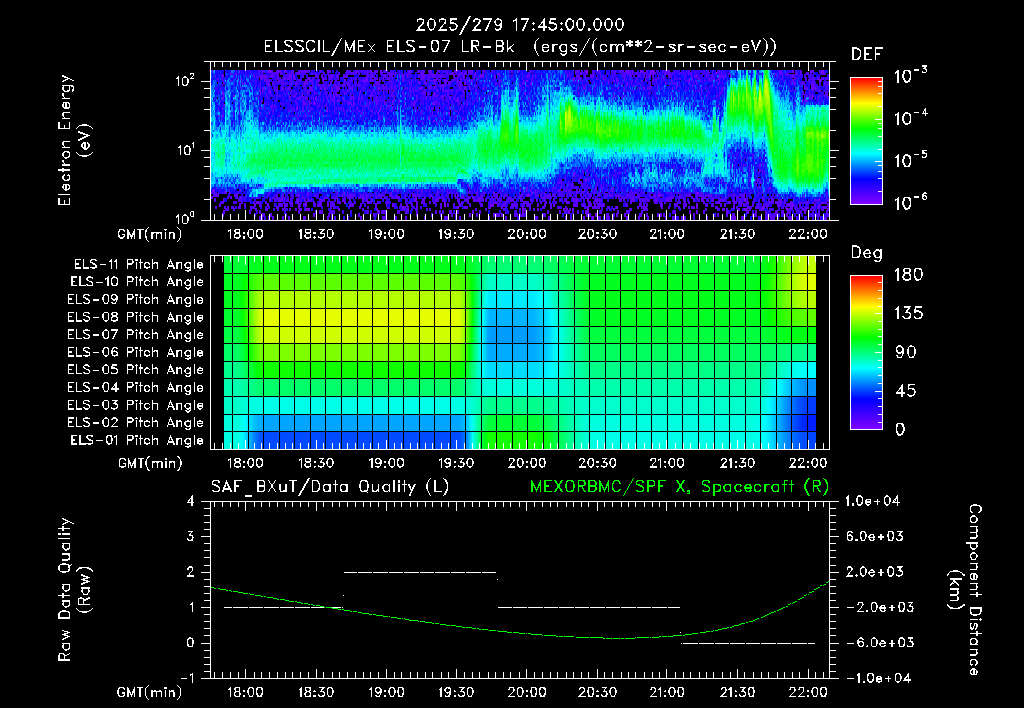Click the ELS-01 Pitch Angle row label

tap(137, 440)
